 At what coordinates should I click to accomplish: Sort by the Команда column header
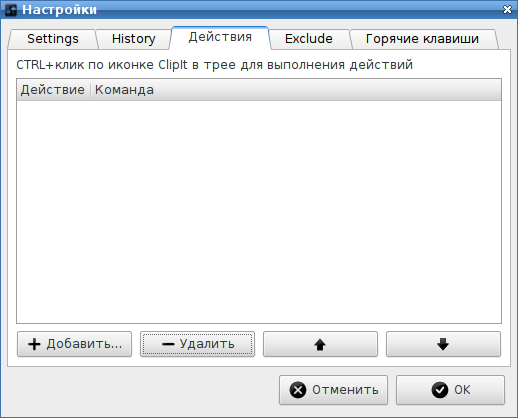click(x=296, y=90)
